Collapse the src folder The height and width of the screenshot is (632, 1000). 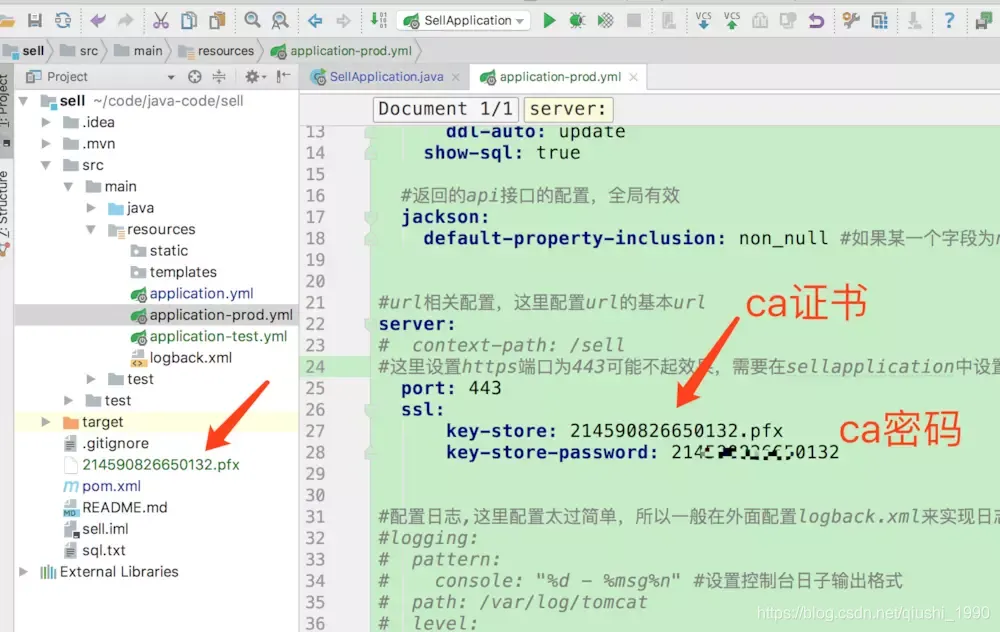click(x=45, y=165)
